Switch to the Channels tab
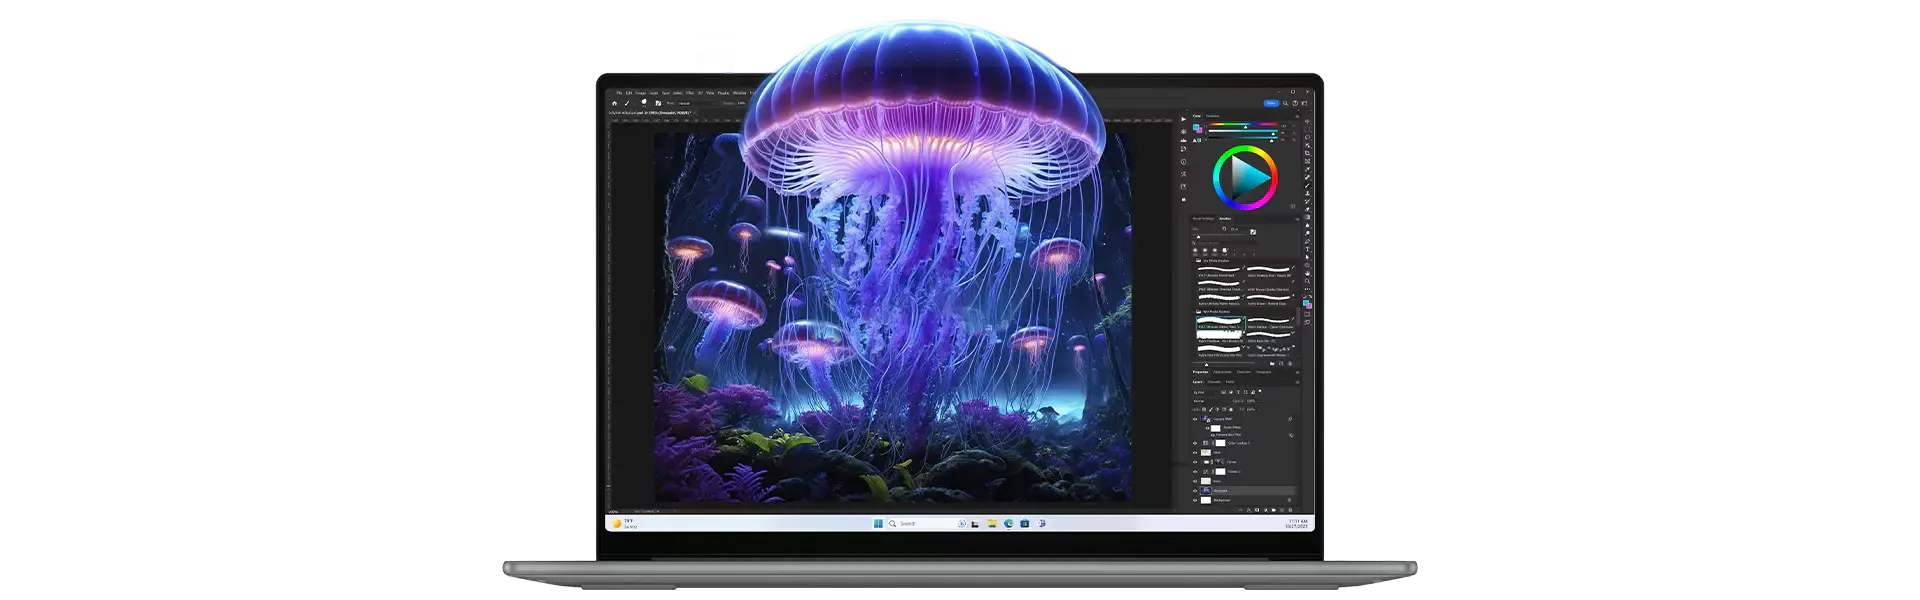This screenshot has width=1920, height=600. (1214, 382)
